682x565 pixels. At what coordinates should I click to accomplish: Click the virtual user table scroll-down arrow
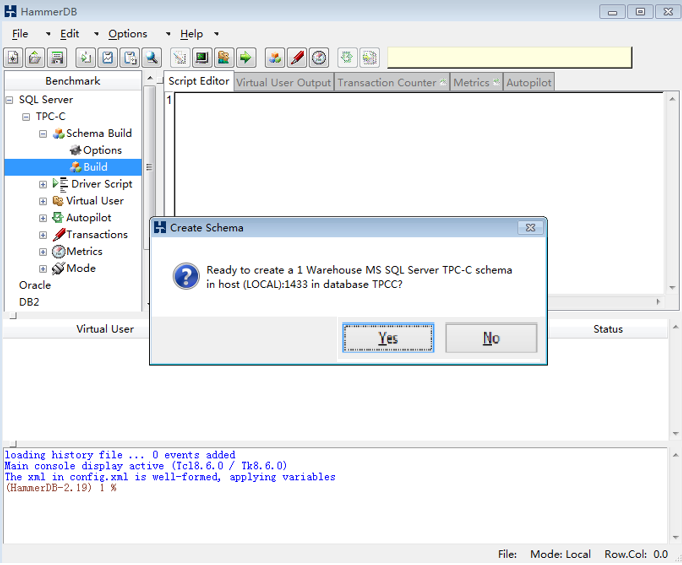point(675,434)
